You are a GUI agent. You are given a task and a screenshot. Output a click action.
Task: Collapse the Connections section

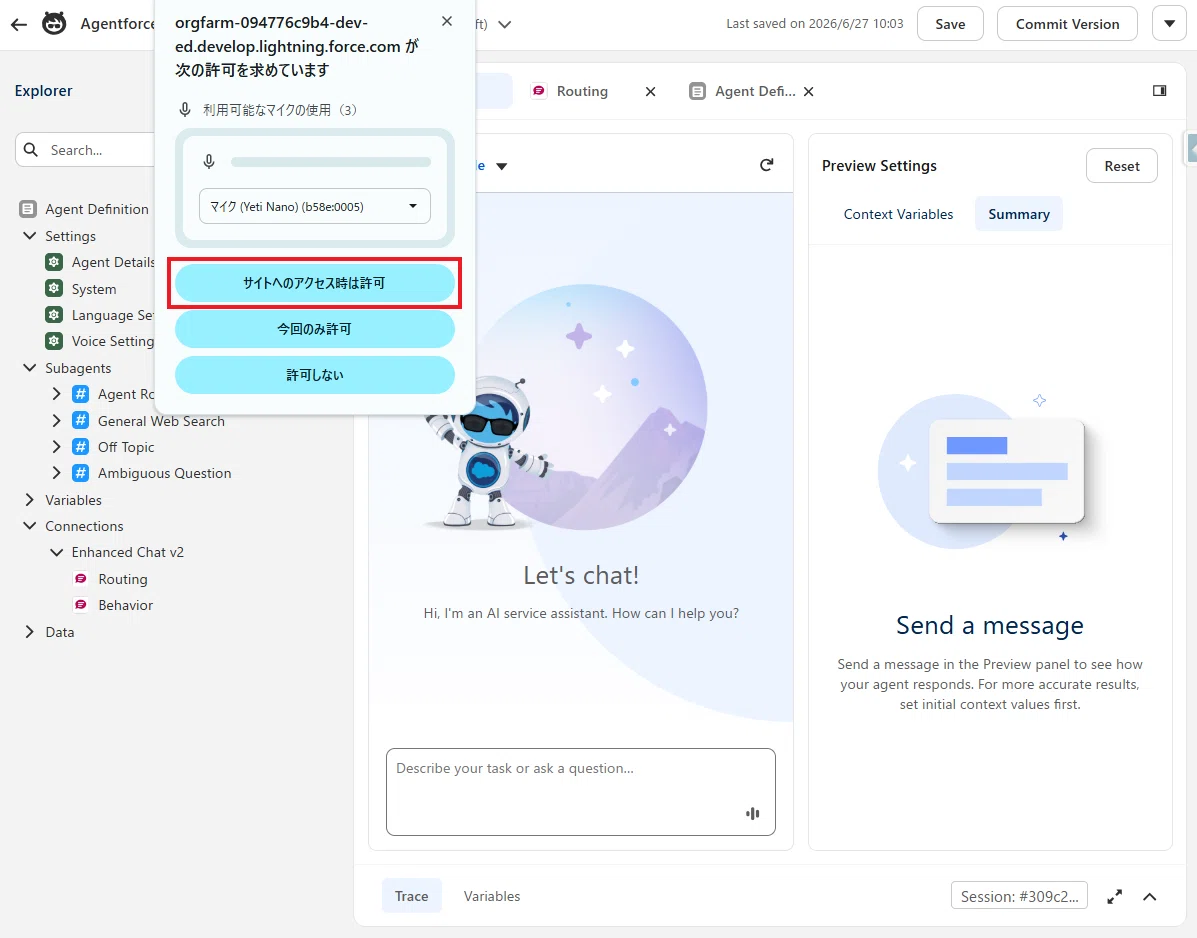click(30, 526)
